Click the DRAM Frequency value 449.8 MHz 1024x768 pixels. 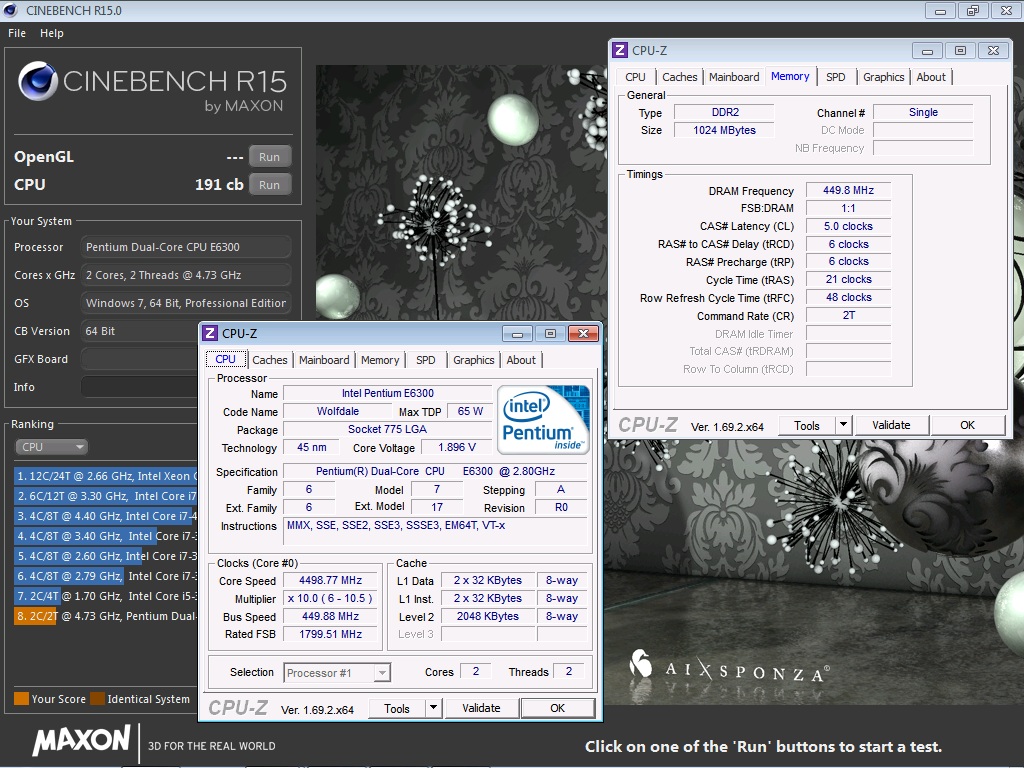tap(848, 191)
